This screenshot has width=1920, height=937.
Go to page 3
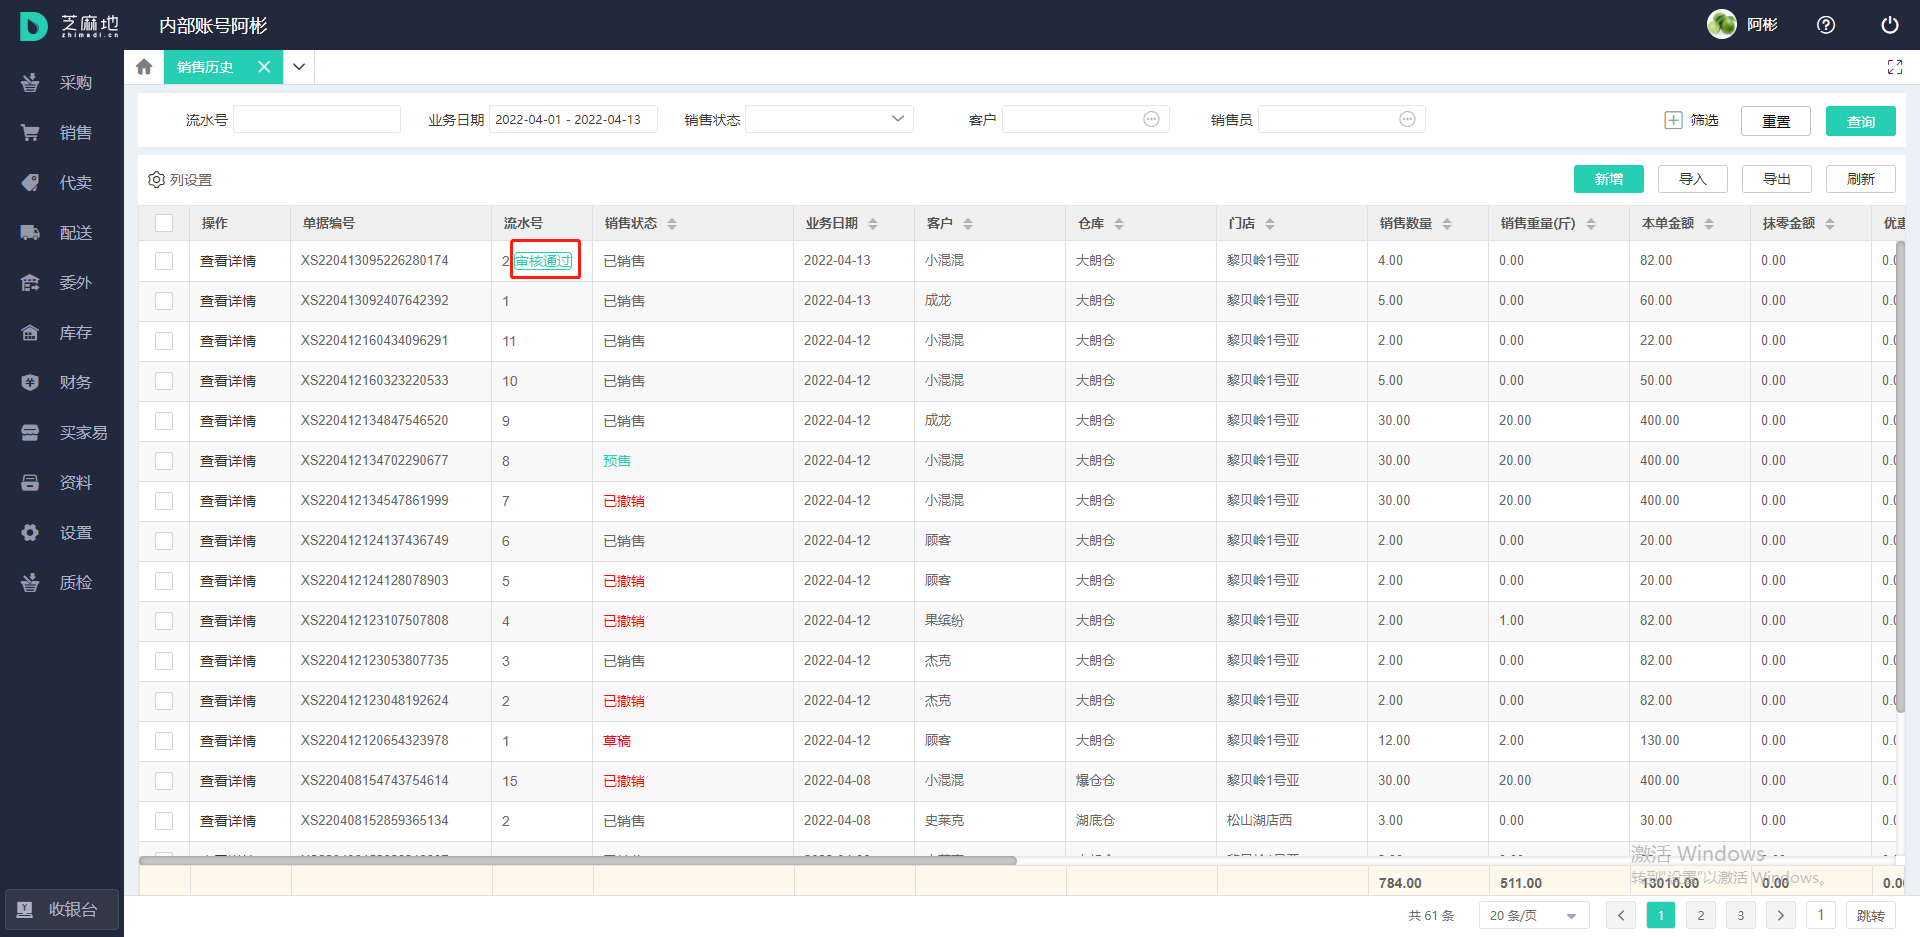tap(1740, 916)
